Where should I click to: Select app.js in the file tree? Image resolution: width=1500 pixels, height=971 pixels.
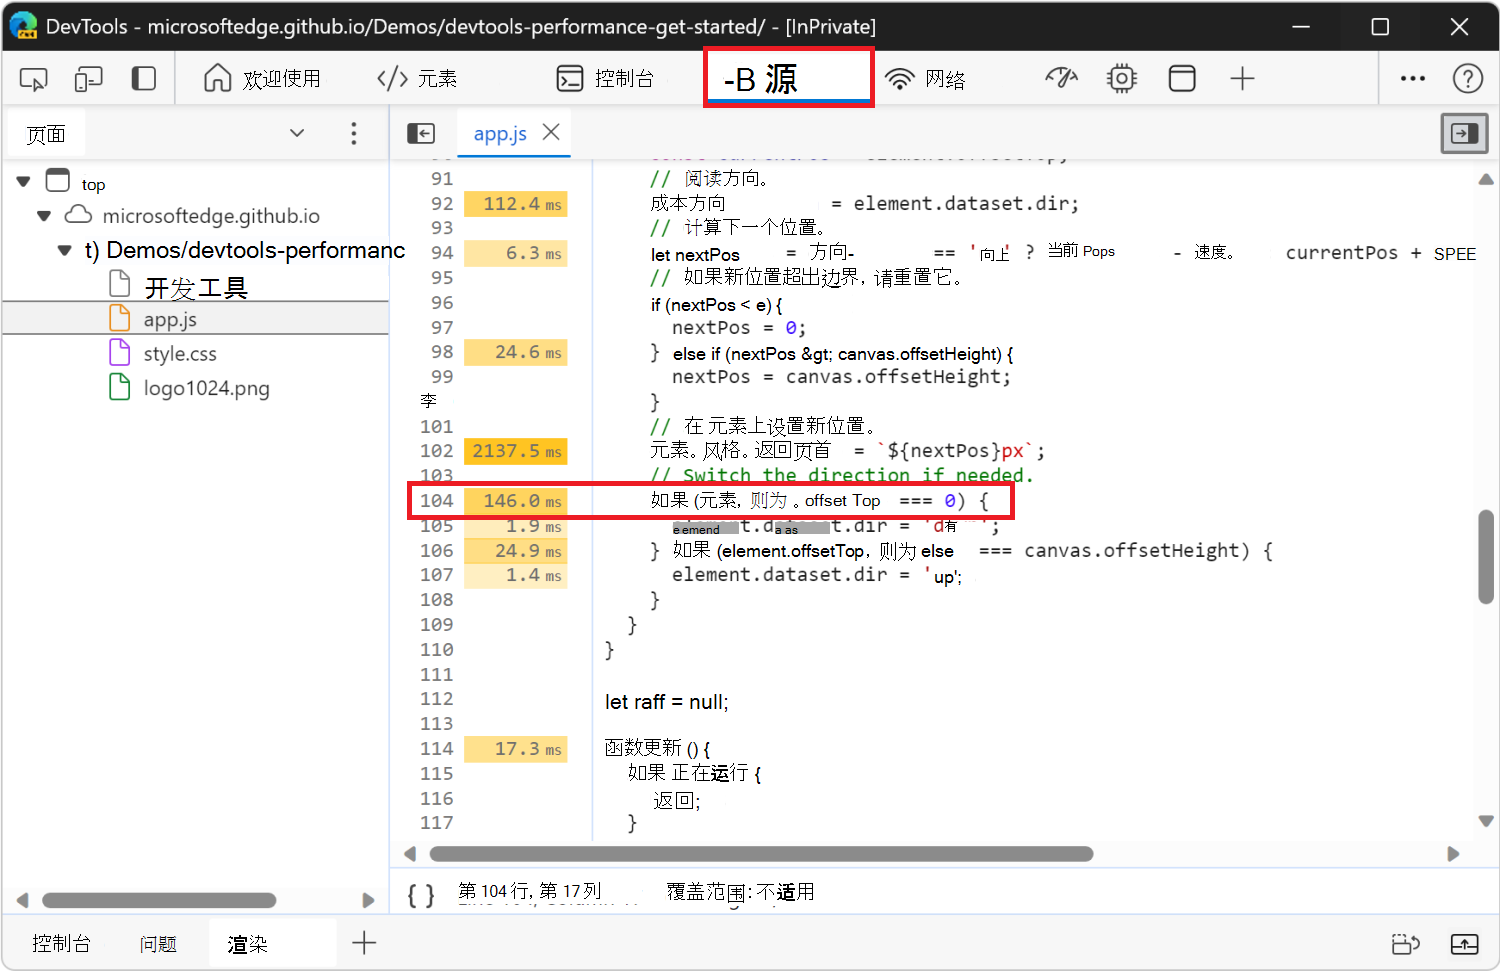point(170,320)
